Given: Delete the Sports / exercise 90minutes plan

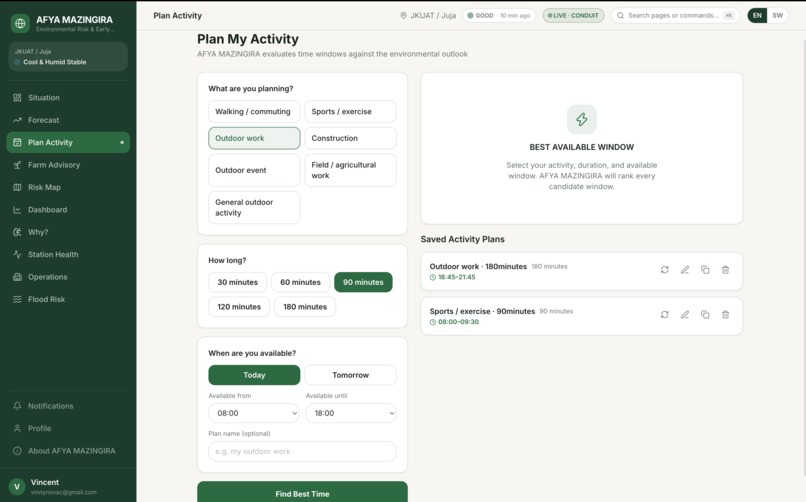Looking at the screenshot, I should tap(725, 314).
